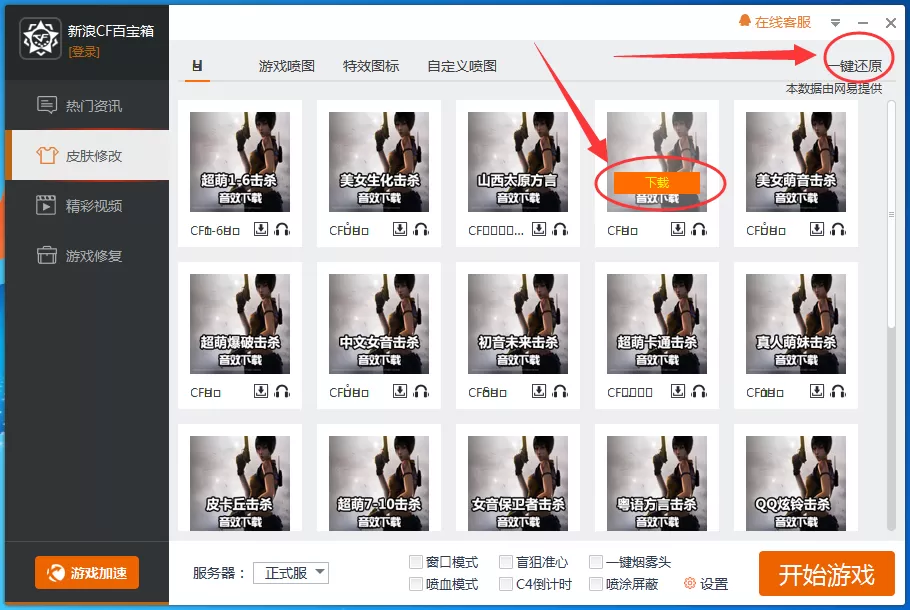Click download icon under 真人萌妹击杀 card
910x610 pixels.
(x=817, y=391)
